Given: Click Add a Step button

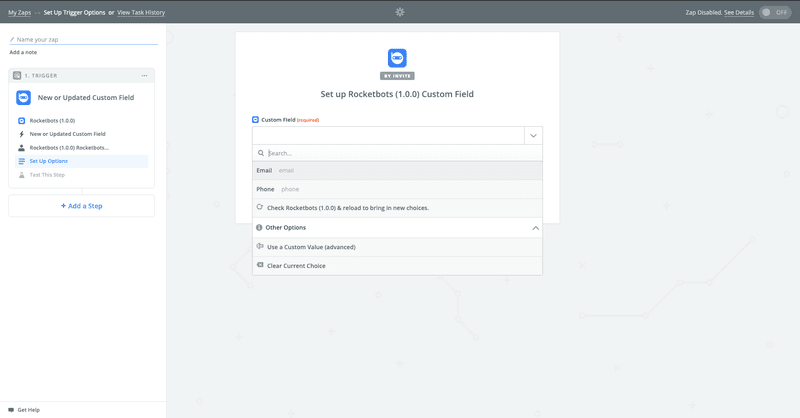Looking at the screenshot, I should (82, 206).
